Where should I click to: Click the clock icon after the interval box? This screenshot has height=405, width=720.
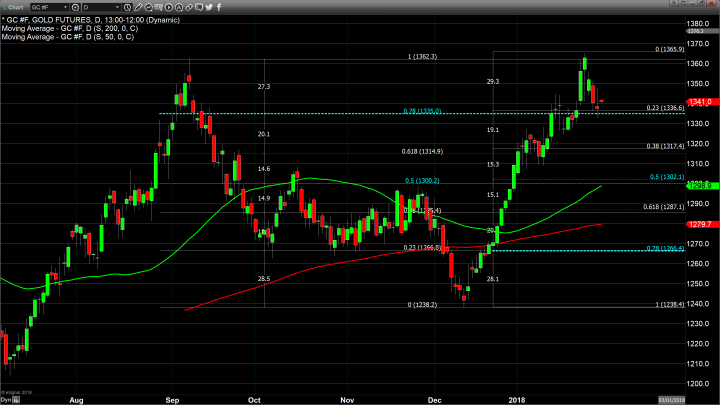pos(127,7)
